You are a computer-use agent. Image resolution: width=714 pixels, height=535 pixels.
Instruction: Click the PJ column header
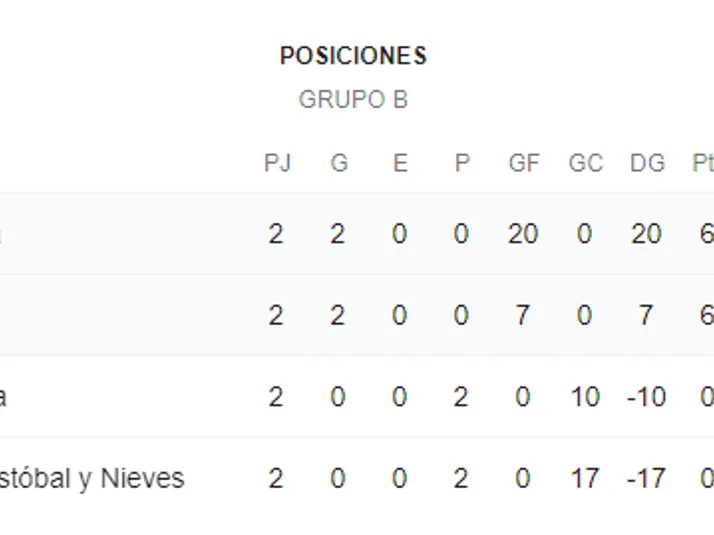[x=277, y=163]
